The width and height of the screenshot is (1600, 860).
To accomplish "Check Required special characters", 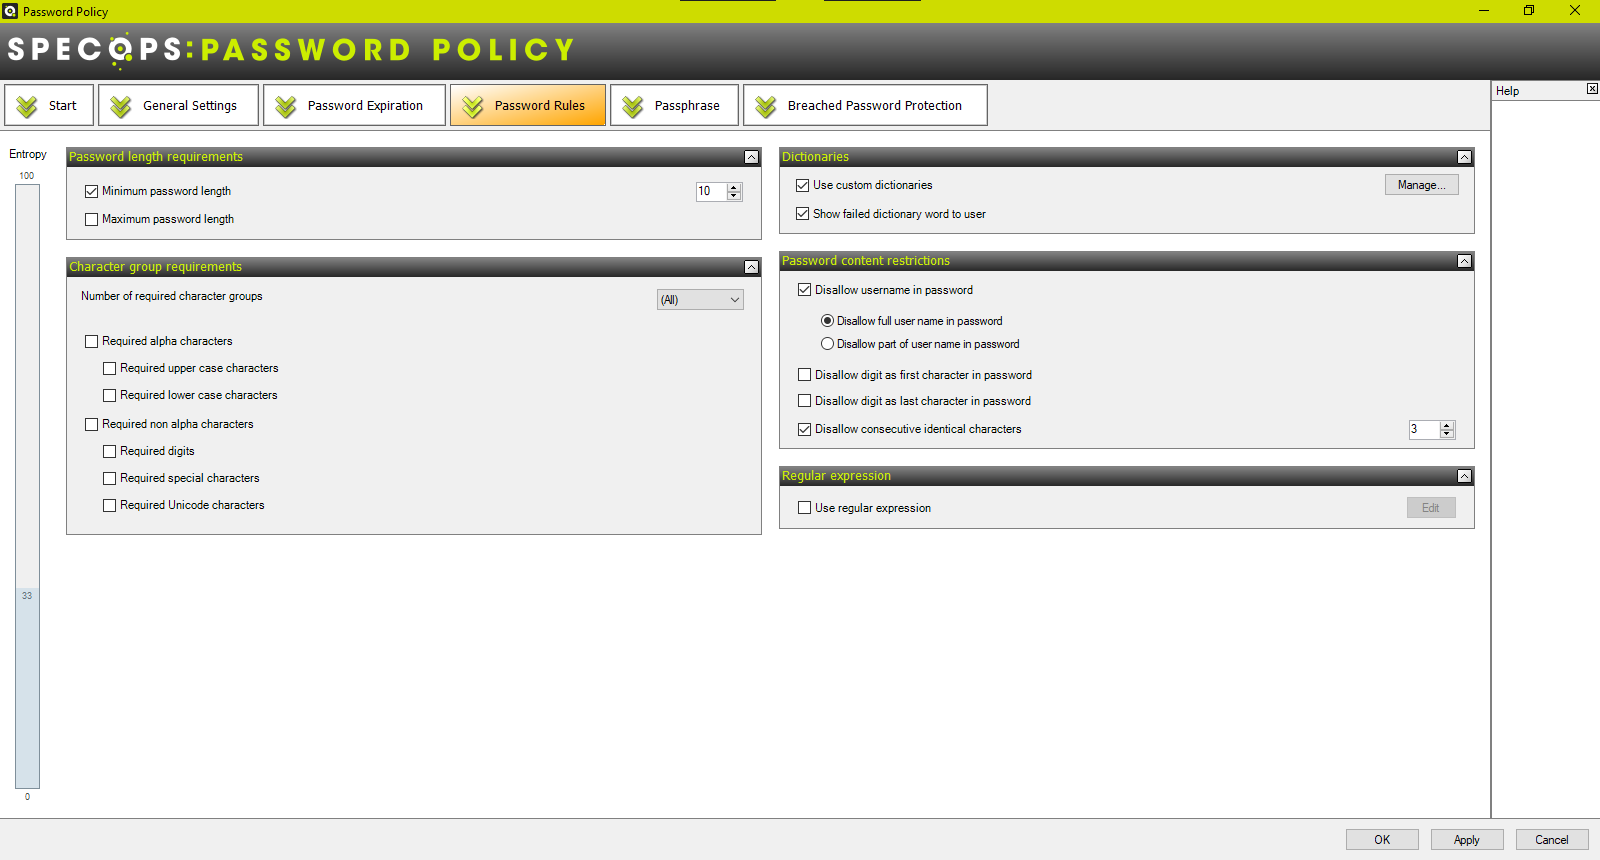I will click(x=109, y=478).
